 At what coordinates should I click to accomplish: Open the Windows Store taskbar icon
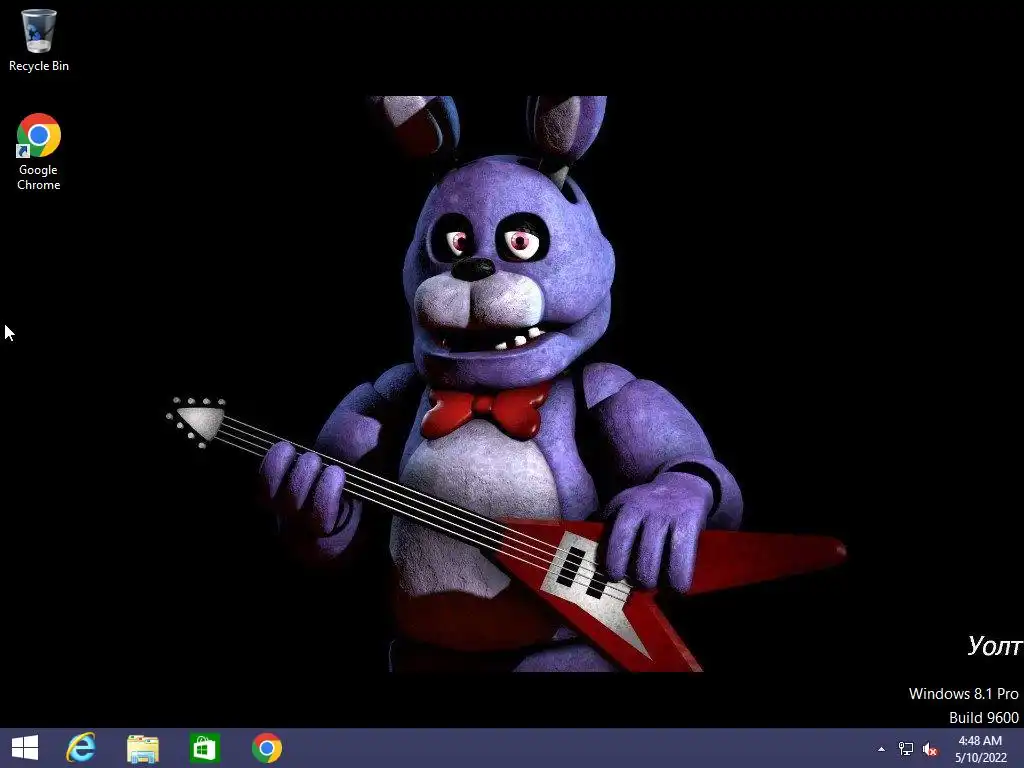204,748
